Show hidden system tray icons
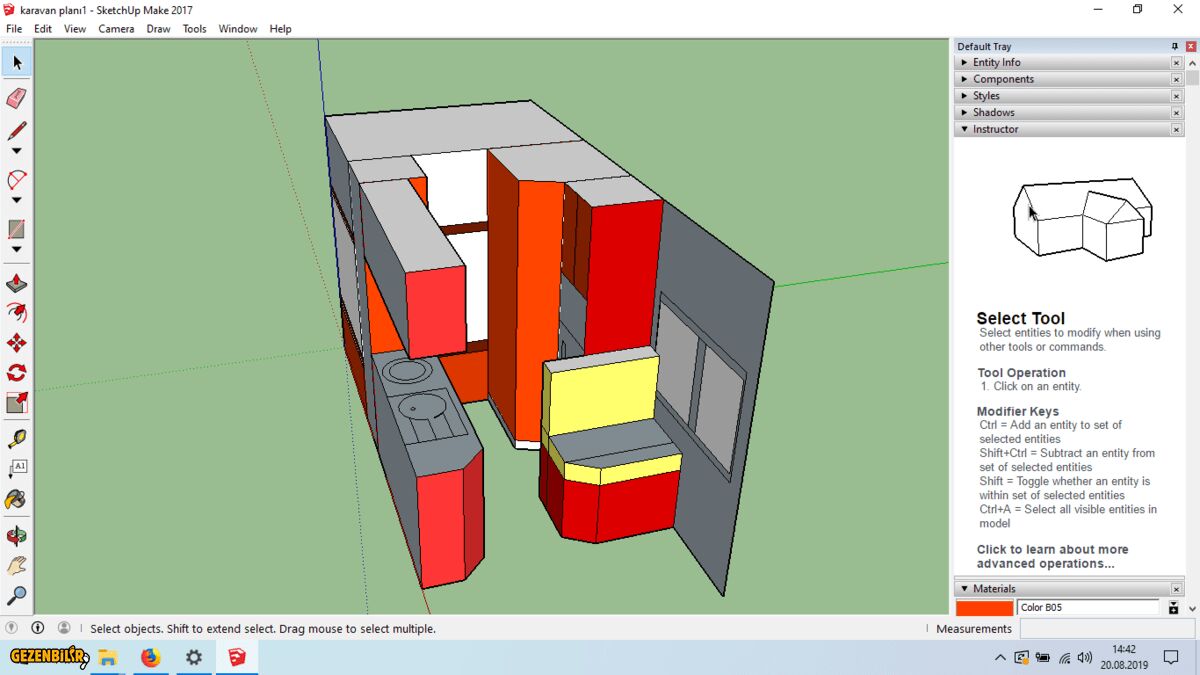The image size is (1200, 675). (x=1000, y=657)
